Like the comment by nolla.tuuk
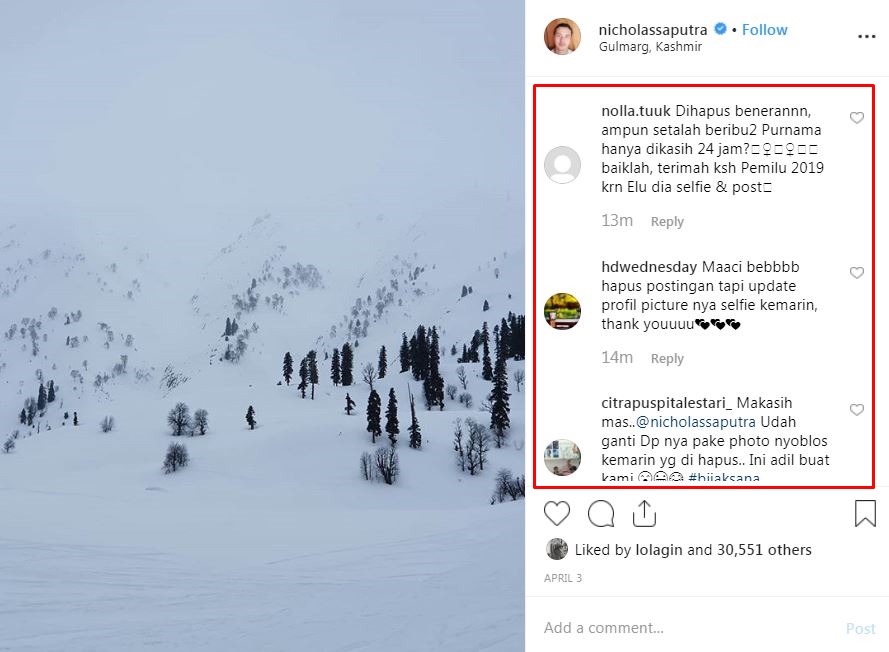This screenshot has height=652, width=889. (x=857, y=118)
